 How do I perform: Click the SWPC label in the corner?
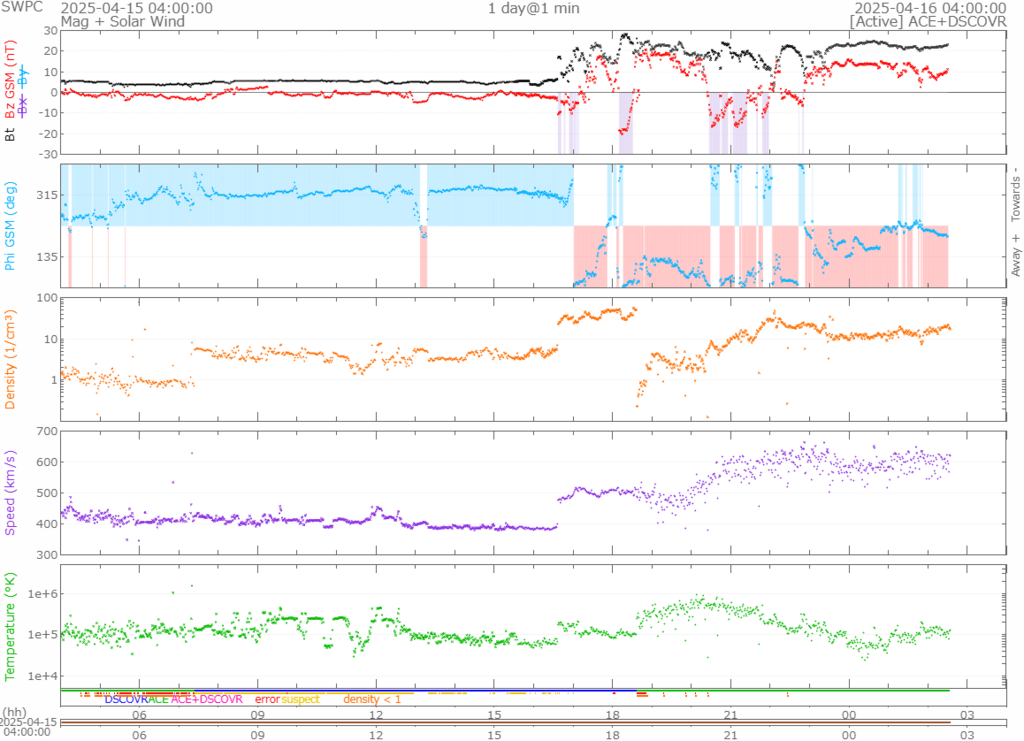tap(20, 8)
